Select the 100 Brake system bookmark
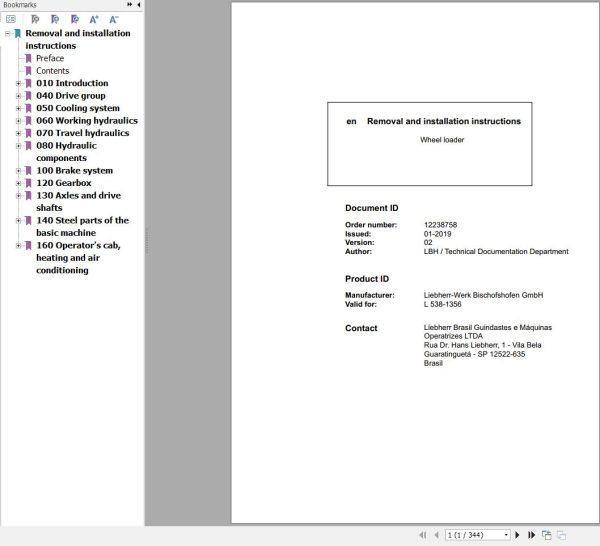This screenshot has width=600, height=546. coord(75,170)
